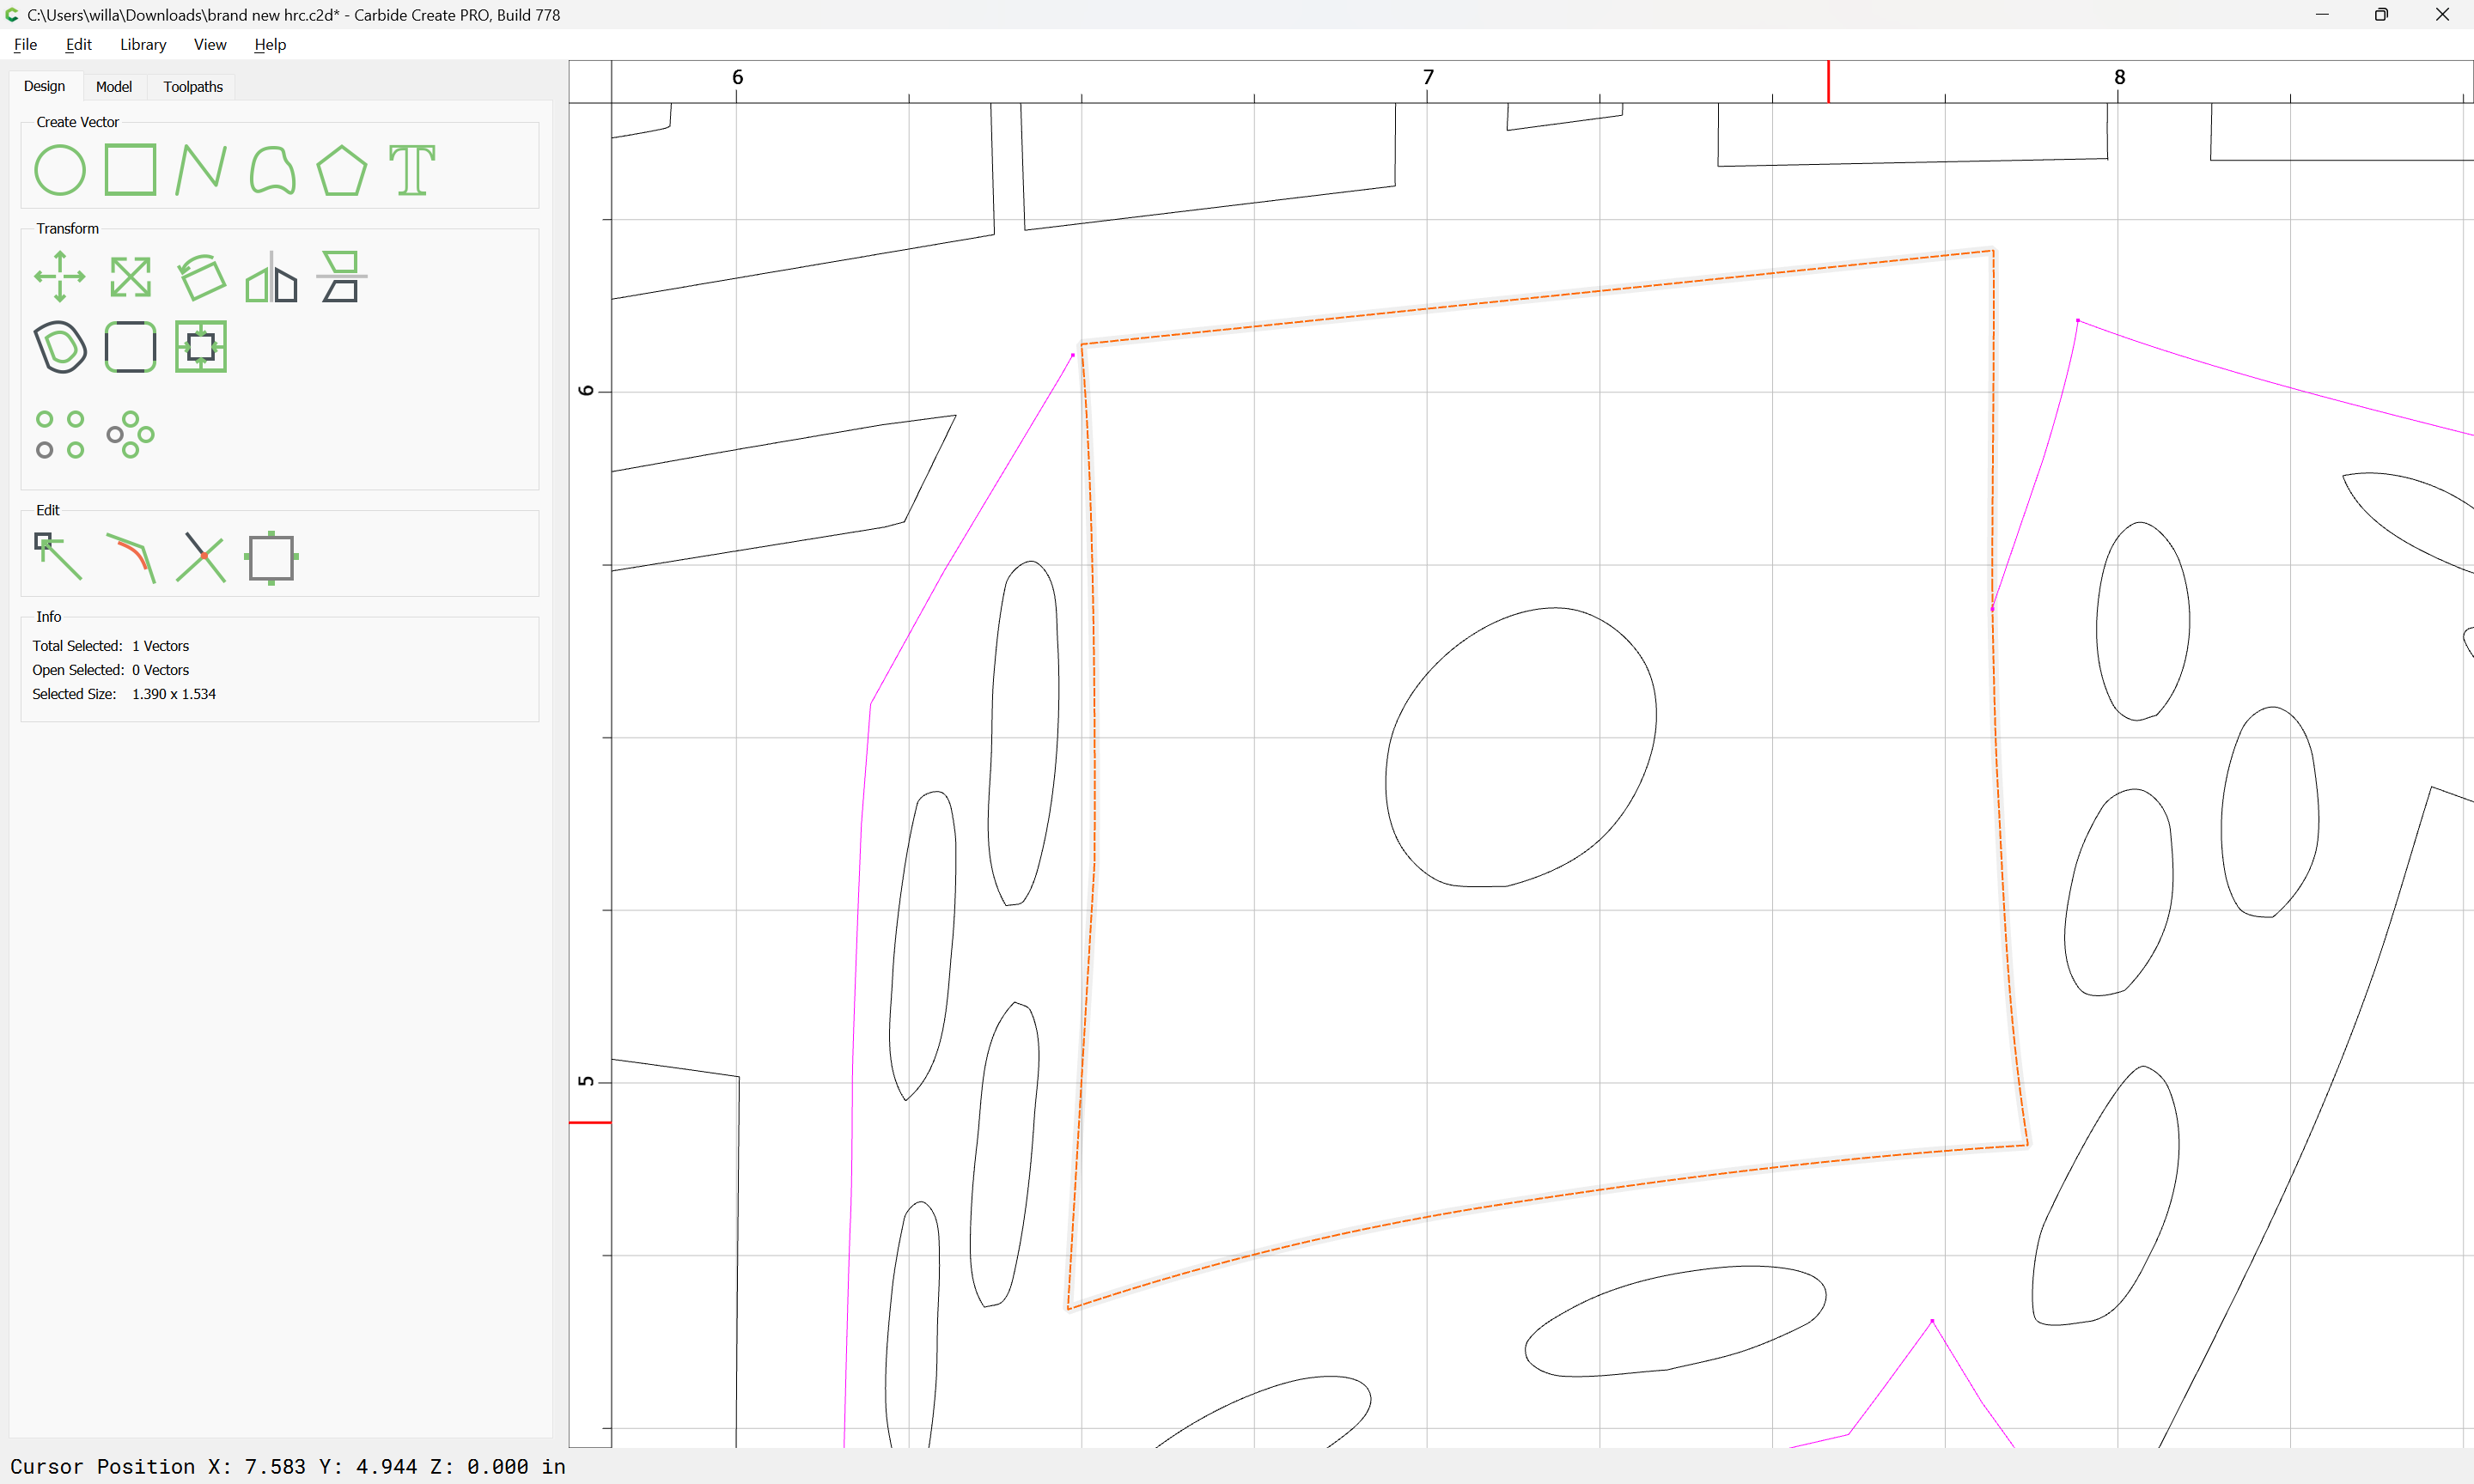This screenshot has height=1484, width=2474.
Task: Minimize the Carbide Create window
Action: coord(2322,15)
